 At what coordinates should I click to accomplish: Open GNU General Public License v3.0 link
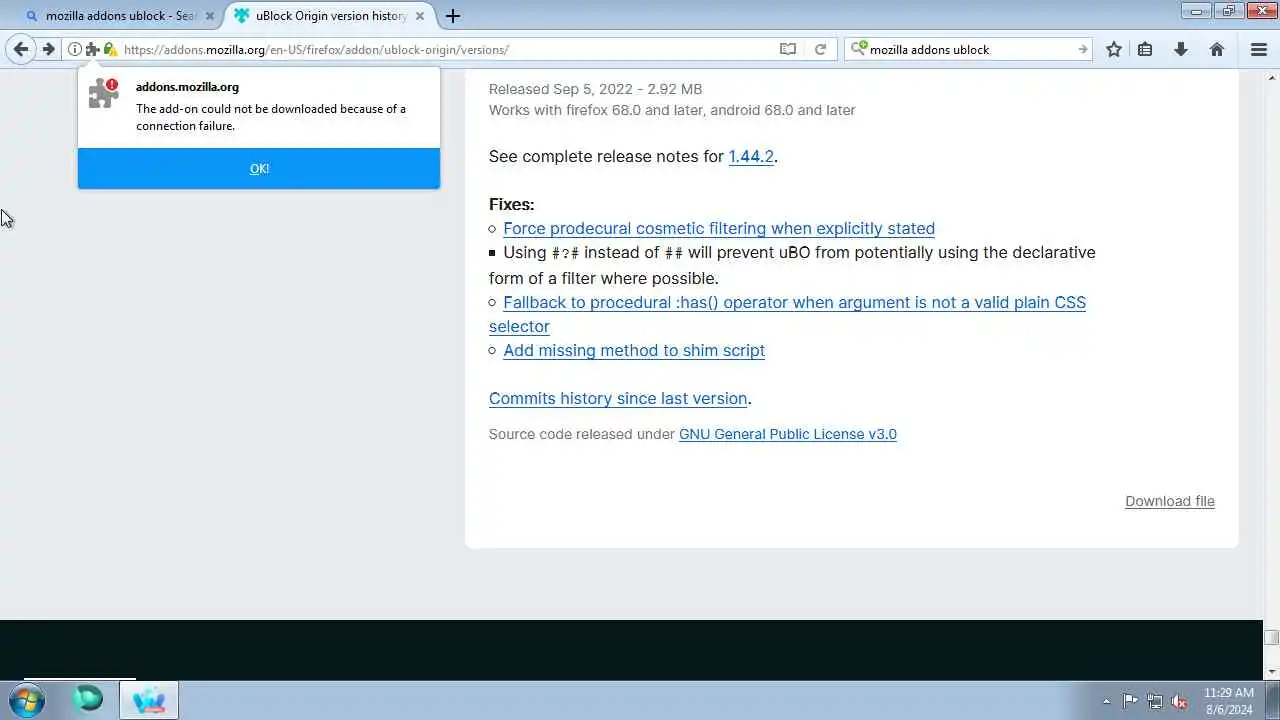tap(788, 434)
